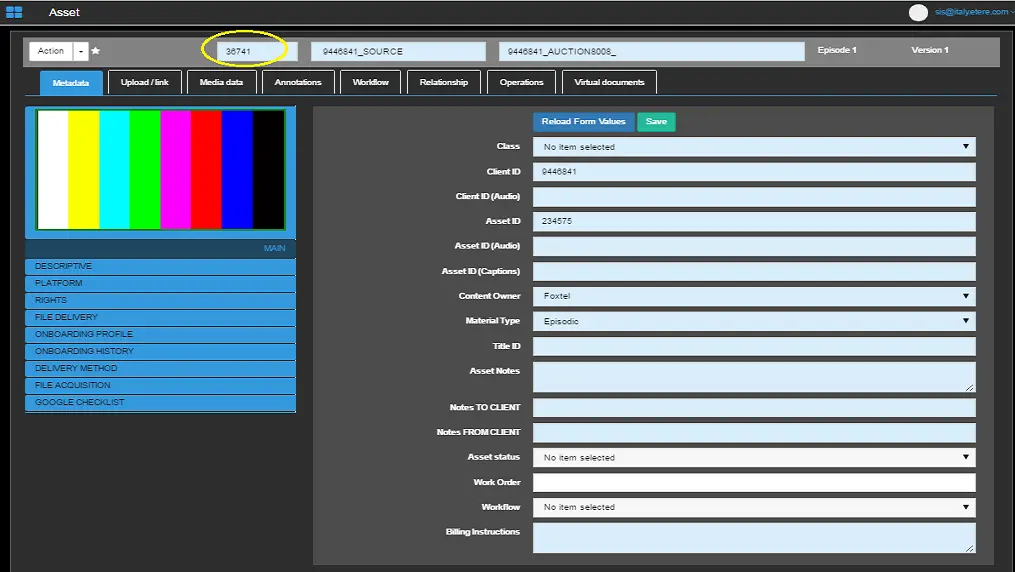Image resolution: width=1015 pixels, height=572 pixels.
Task: Click the green Save button
Action: pyautogui.click(x=656, y=122)
